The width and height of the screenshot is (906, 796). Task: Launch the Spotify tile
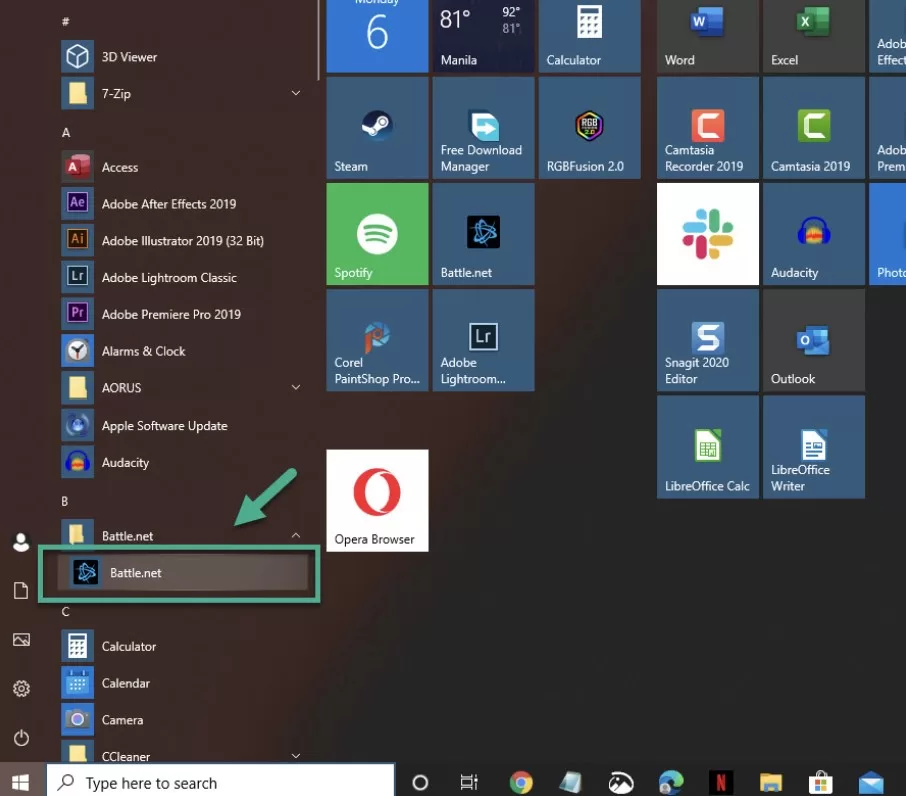coord(377,234)
